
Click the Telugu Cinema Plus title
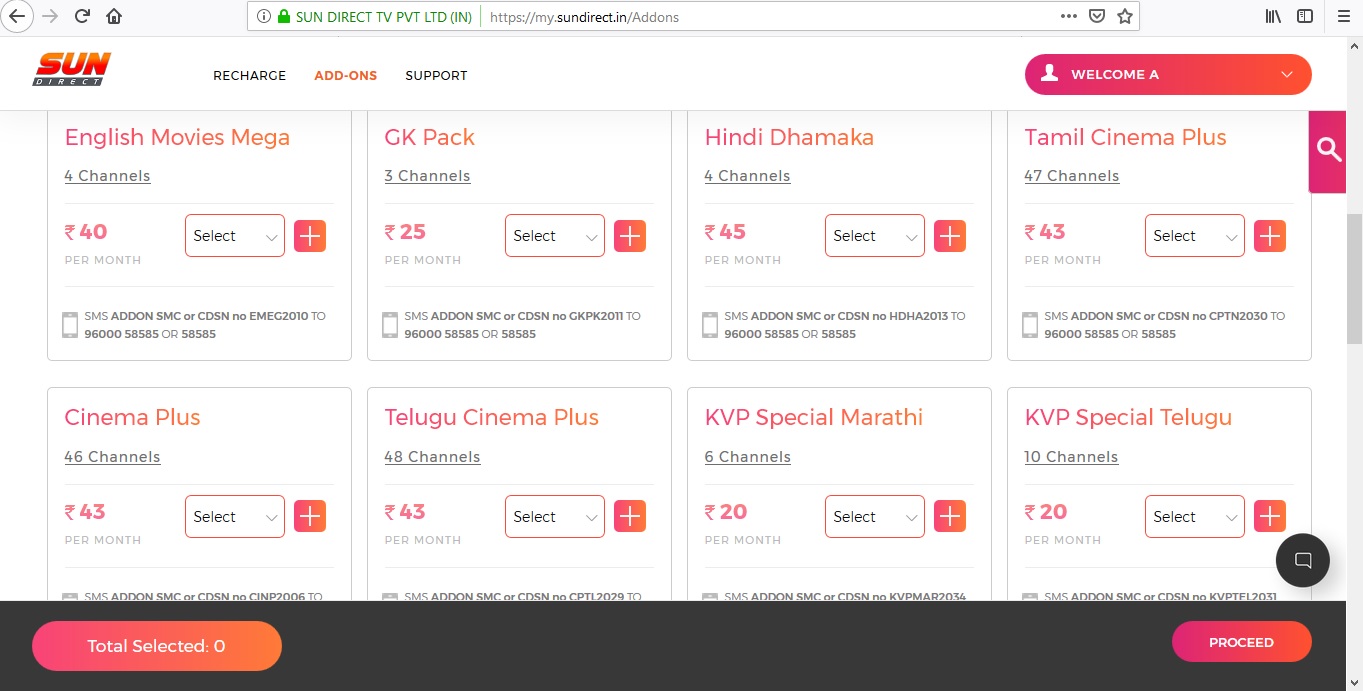click(x=491, y=417)
